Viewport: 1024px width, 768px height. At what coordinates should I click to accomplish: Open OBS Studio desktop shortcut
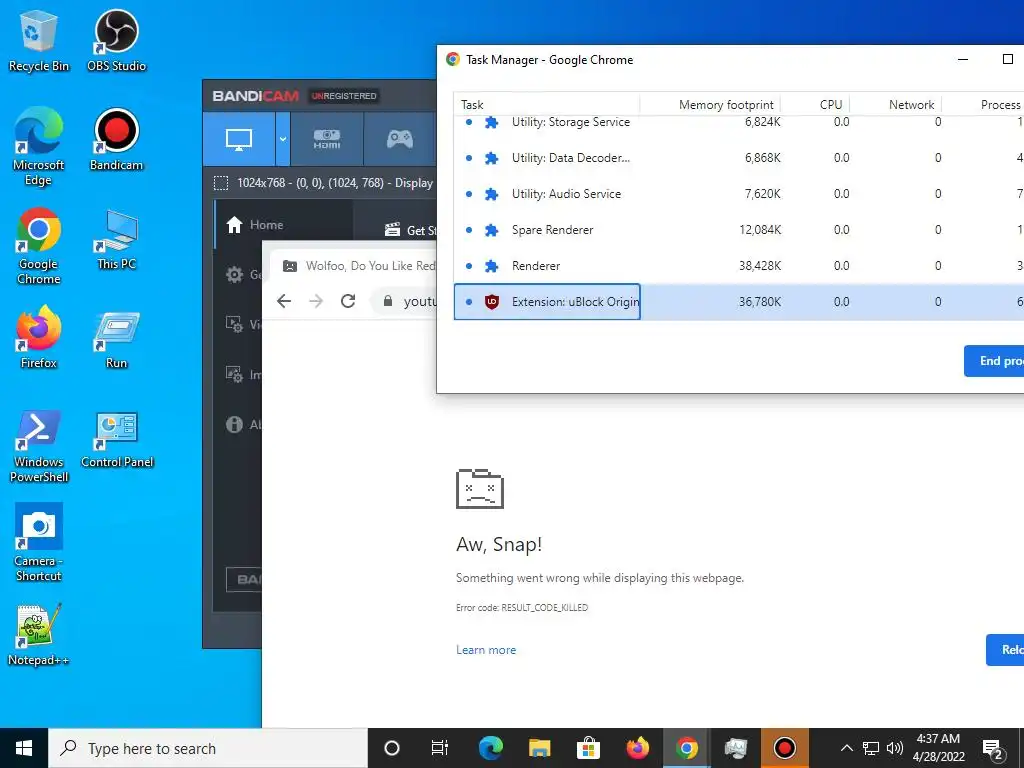coord(116,42)
